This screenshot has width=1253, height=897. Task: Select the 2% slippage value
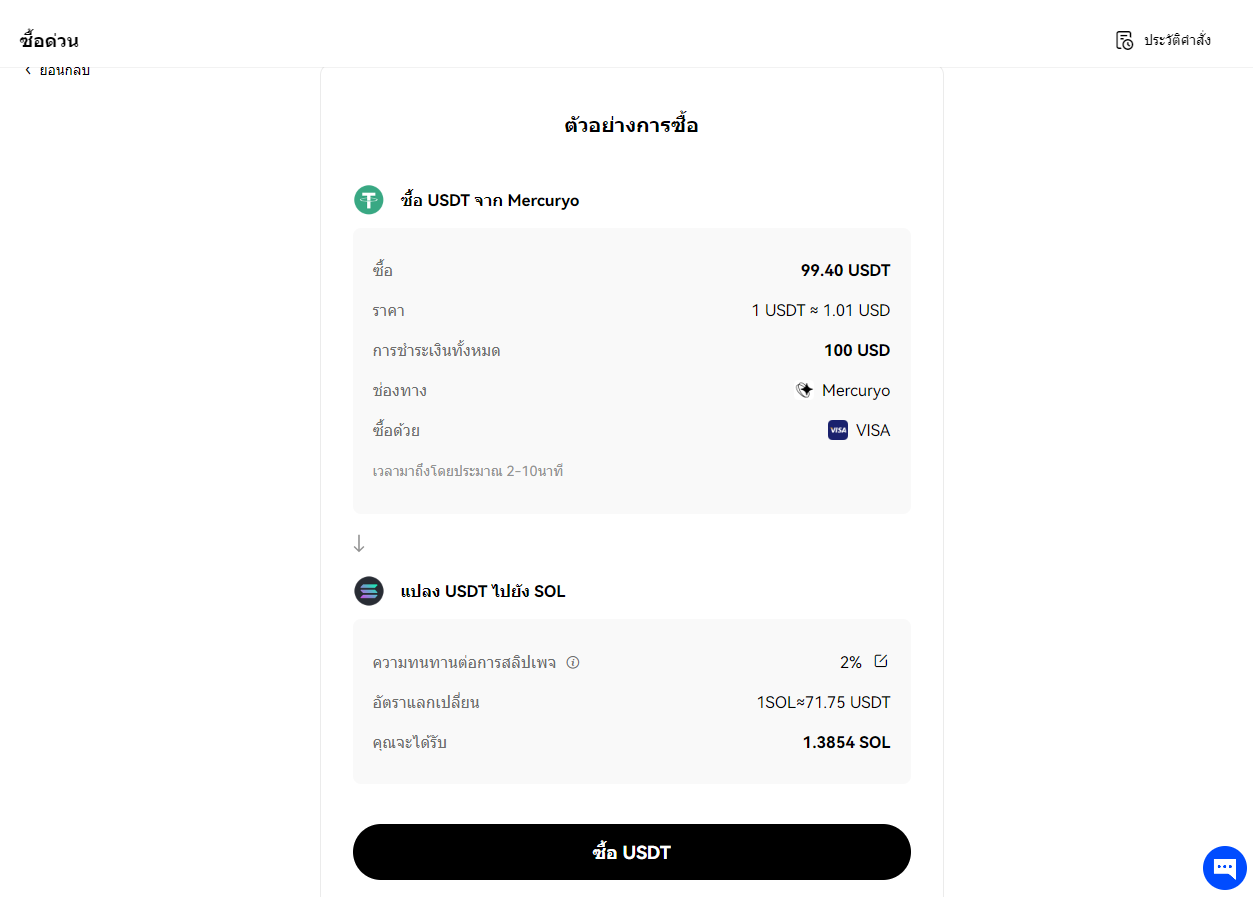click(851, 662)
